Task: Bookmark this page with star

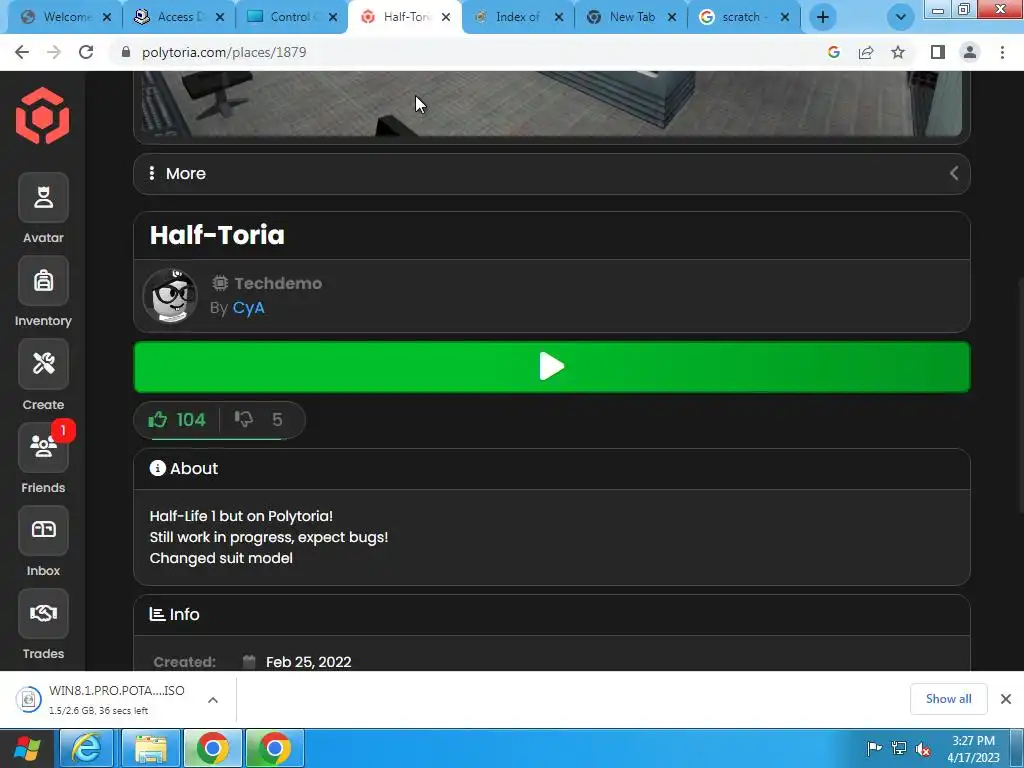Action: 898,52
